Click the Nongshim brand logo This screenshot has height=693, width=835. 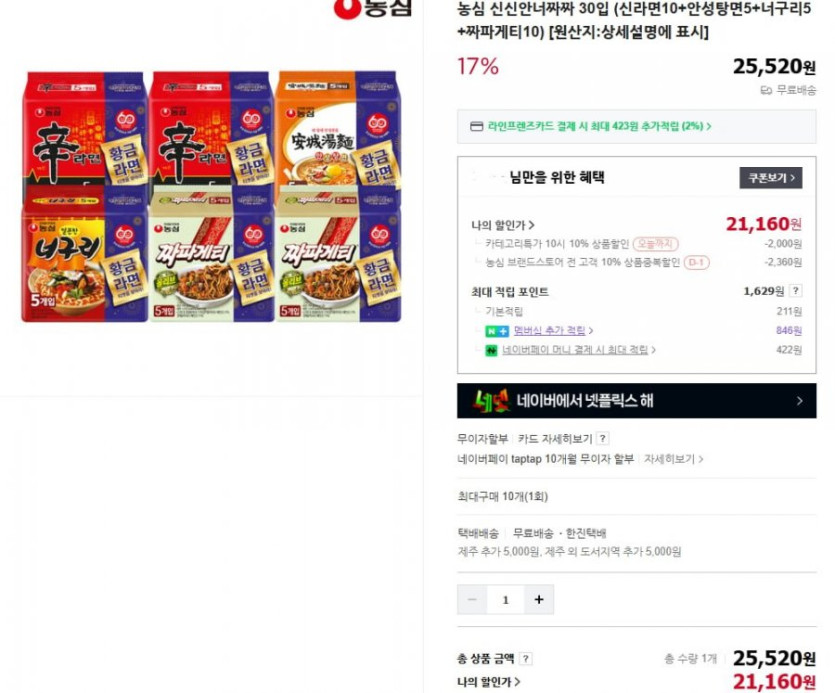coord(373,7)
